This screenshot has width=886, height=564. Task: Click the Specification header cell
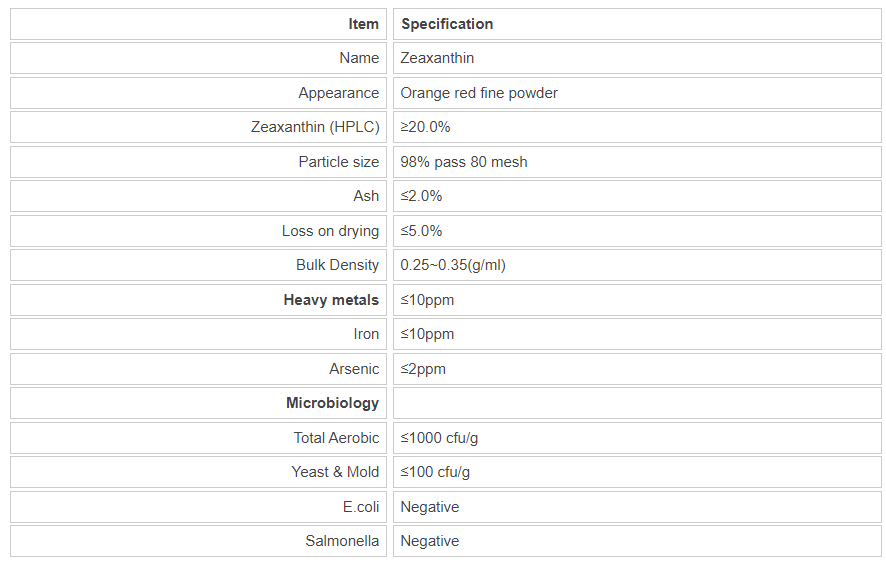447,24
